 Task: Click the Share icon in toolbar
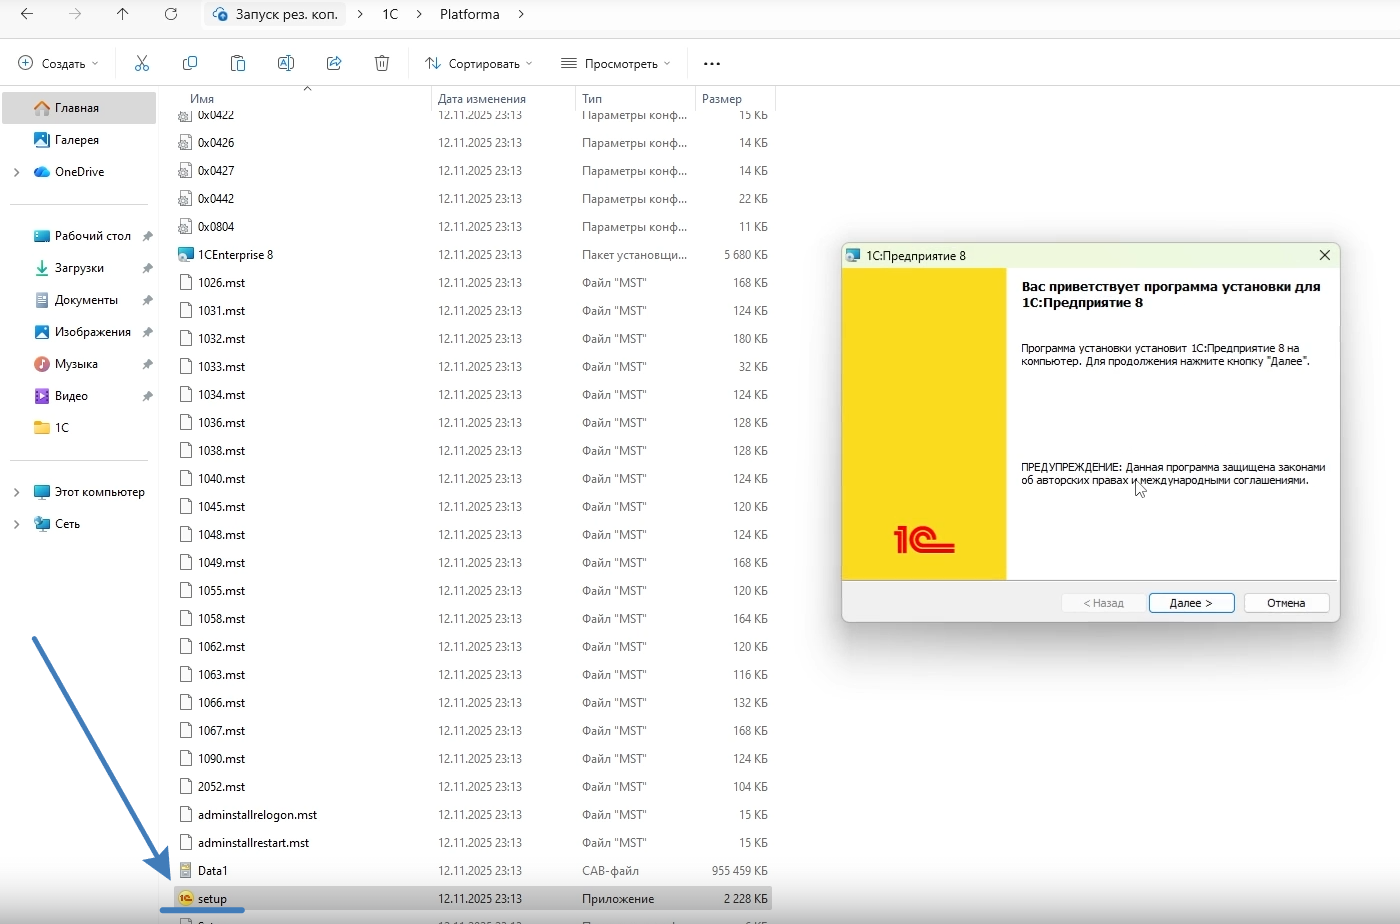tap(334, 63)
